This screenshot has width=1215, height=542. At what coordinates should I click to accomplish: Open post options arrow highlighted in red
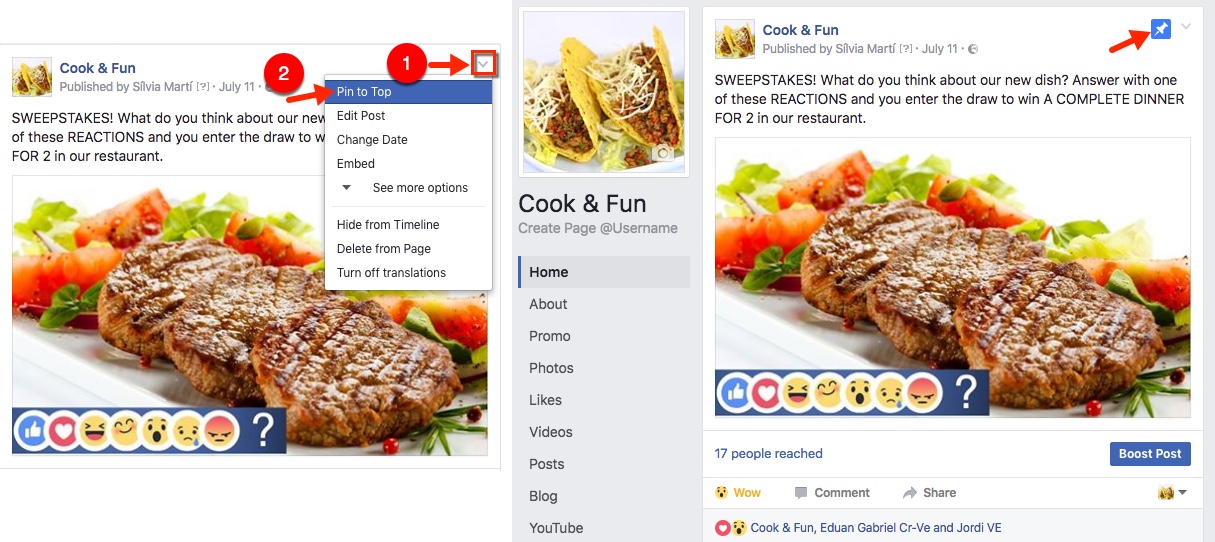pos(484,65)
